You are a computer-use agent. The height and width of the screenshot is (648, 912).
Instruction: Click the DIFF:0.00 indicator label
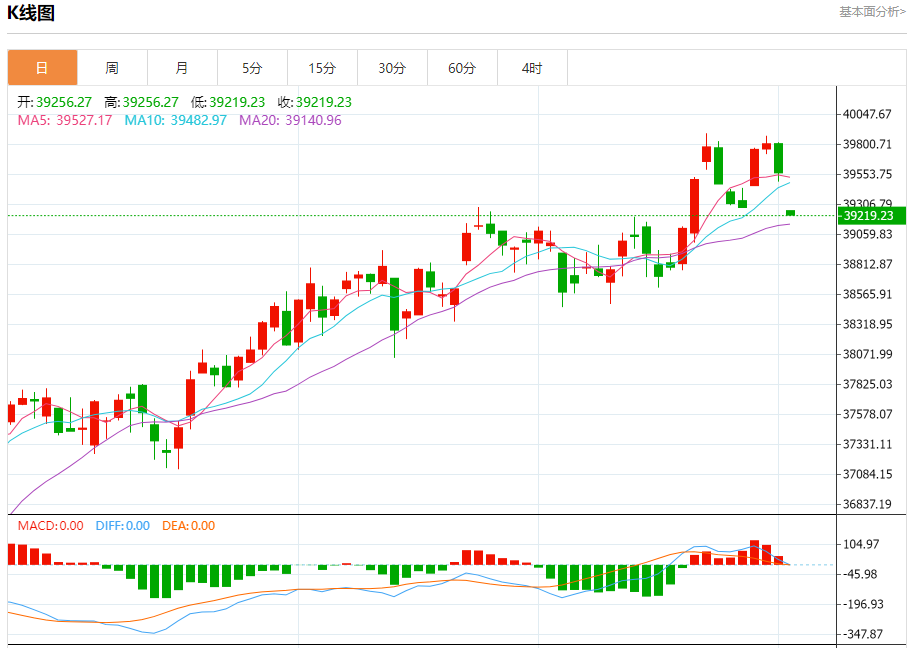pyautogui.click(x=123, y=526)
